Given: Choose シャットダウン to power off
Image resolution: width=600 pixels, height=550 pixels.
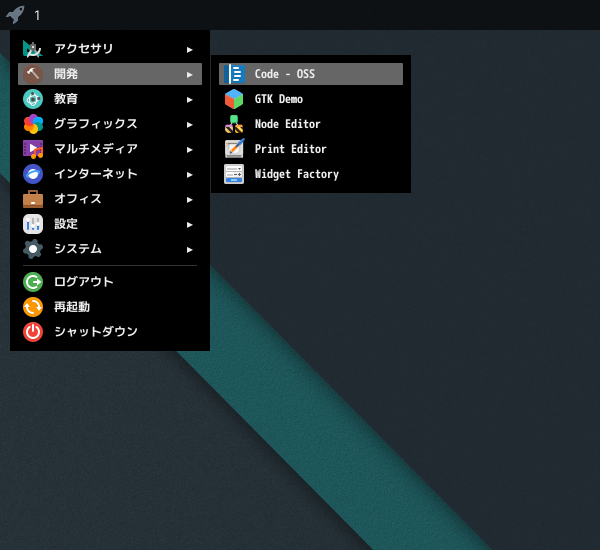Looking at the screenshot, I should click(110, 332).
